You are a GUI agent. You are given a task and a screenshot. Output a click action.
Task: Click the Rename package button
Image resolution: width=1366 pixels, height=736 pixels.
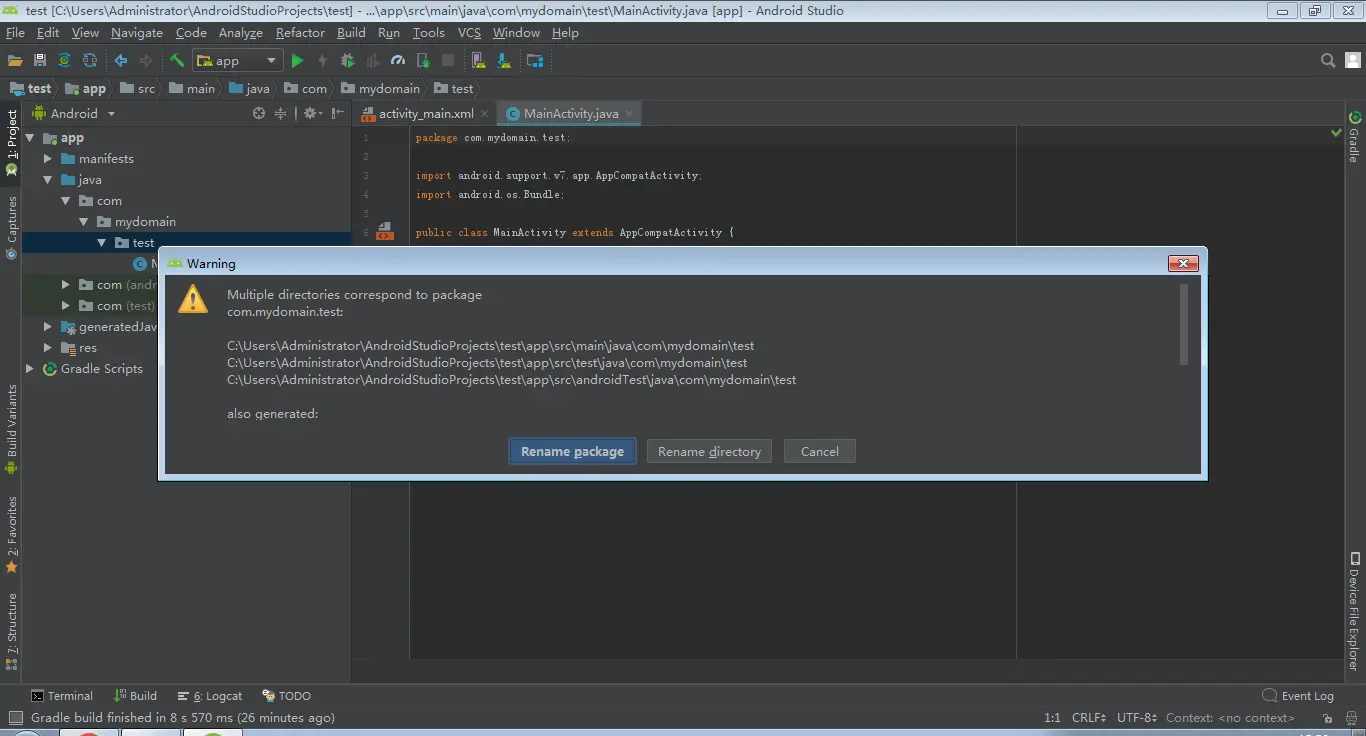pyautogui.click(x=573, y=452)
